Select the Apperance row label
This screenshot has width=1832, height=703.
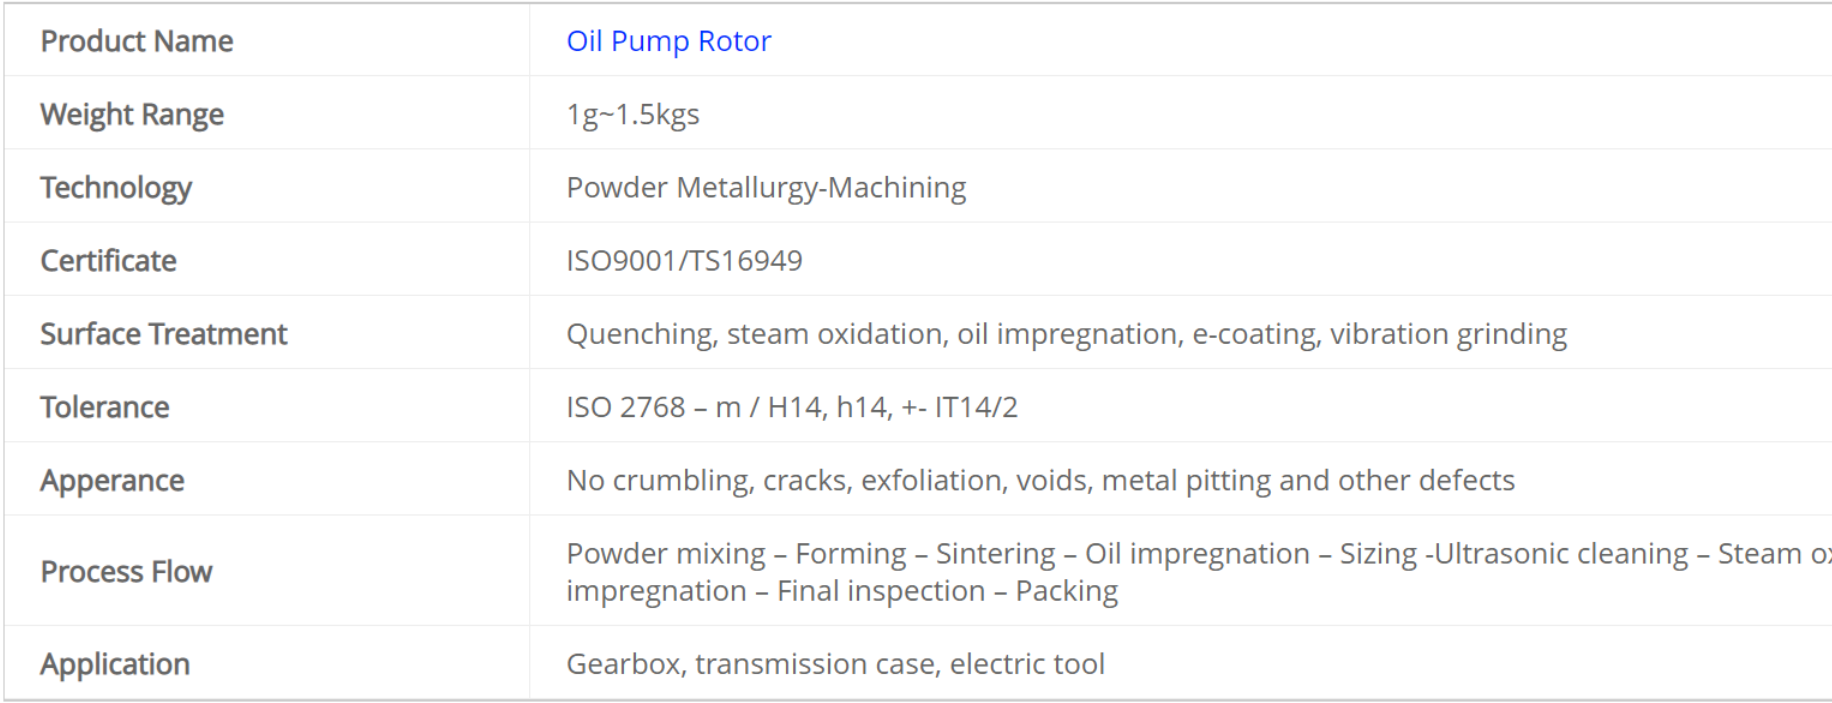(112, 481)
